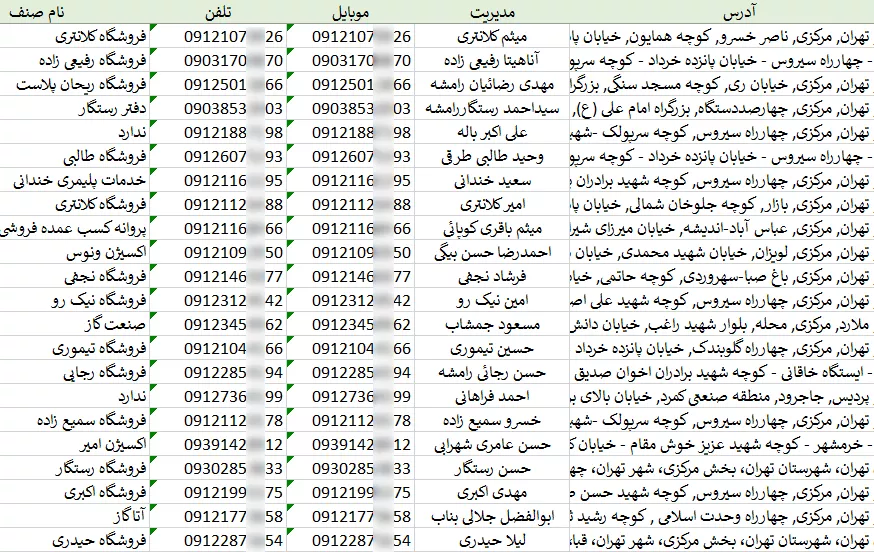This screenshot has height=552, width=874.
Task: Select the address cell of لیلا حیدری
Action: 722,540
